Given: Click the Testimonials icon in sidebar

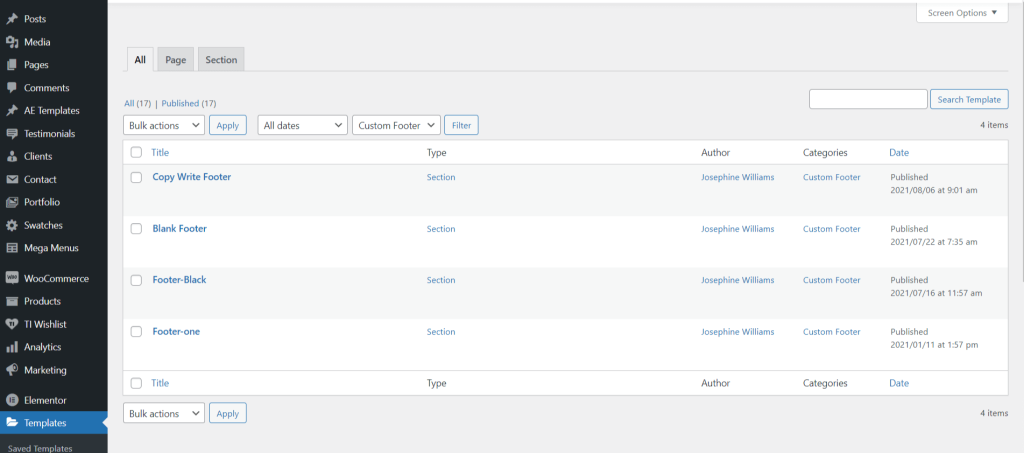Looking at the screenshot, I should point(12,133).
